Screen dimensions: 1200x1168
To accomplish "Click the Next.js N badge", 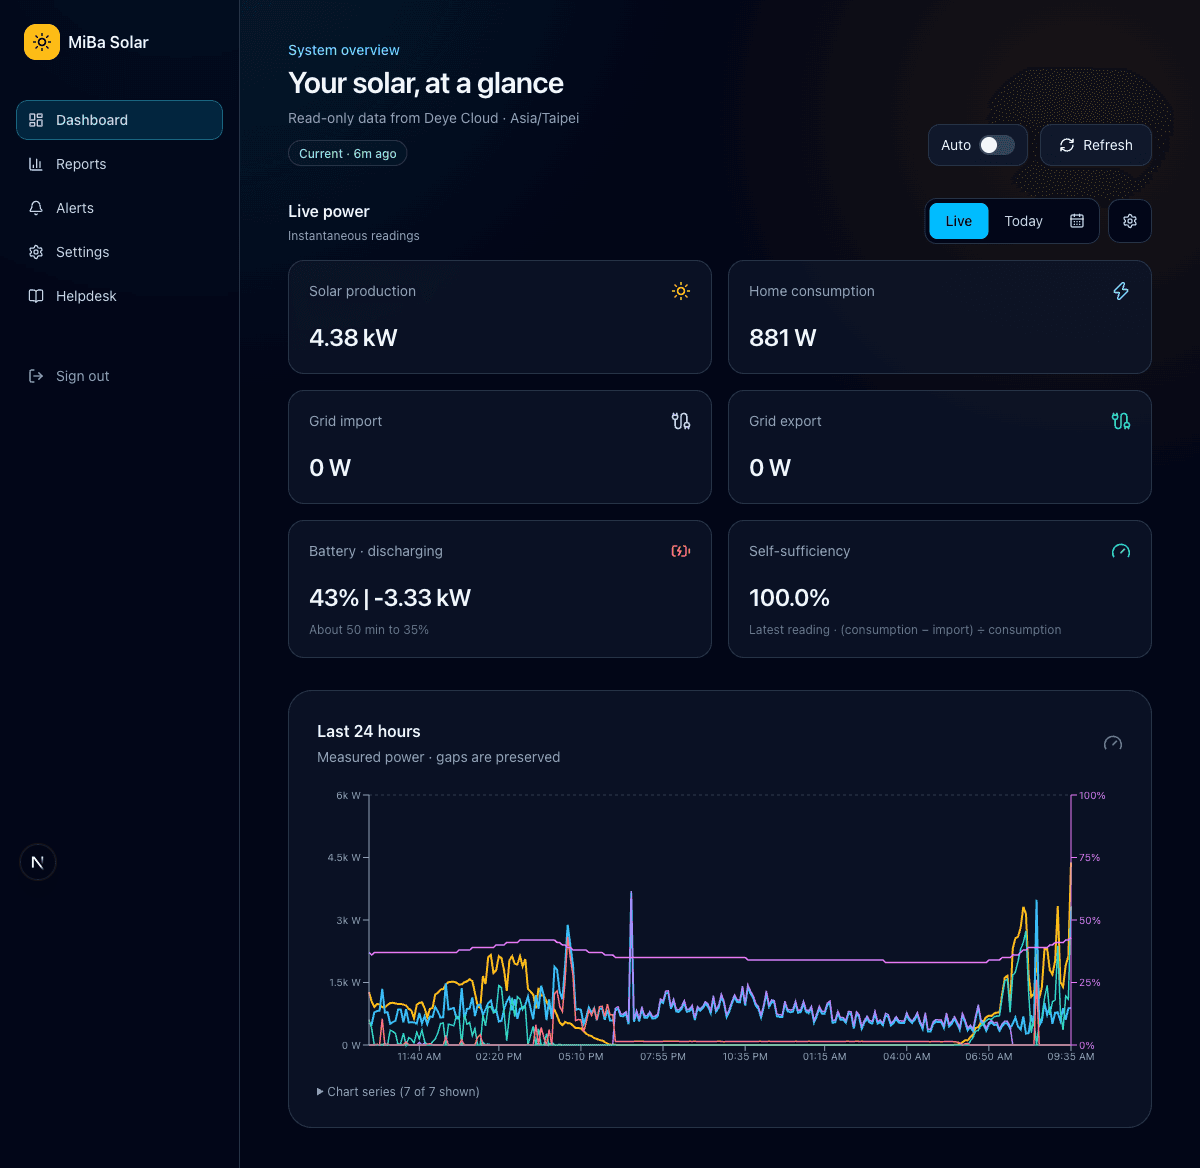I will pyautogui.click(x=38, y=862).
